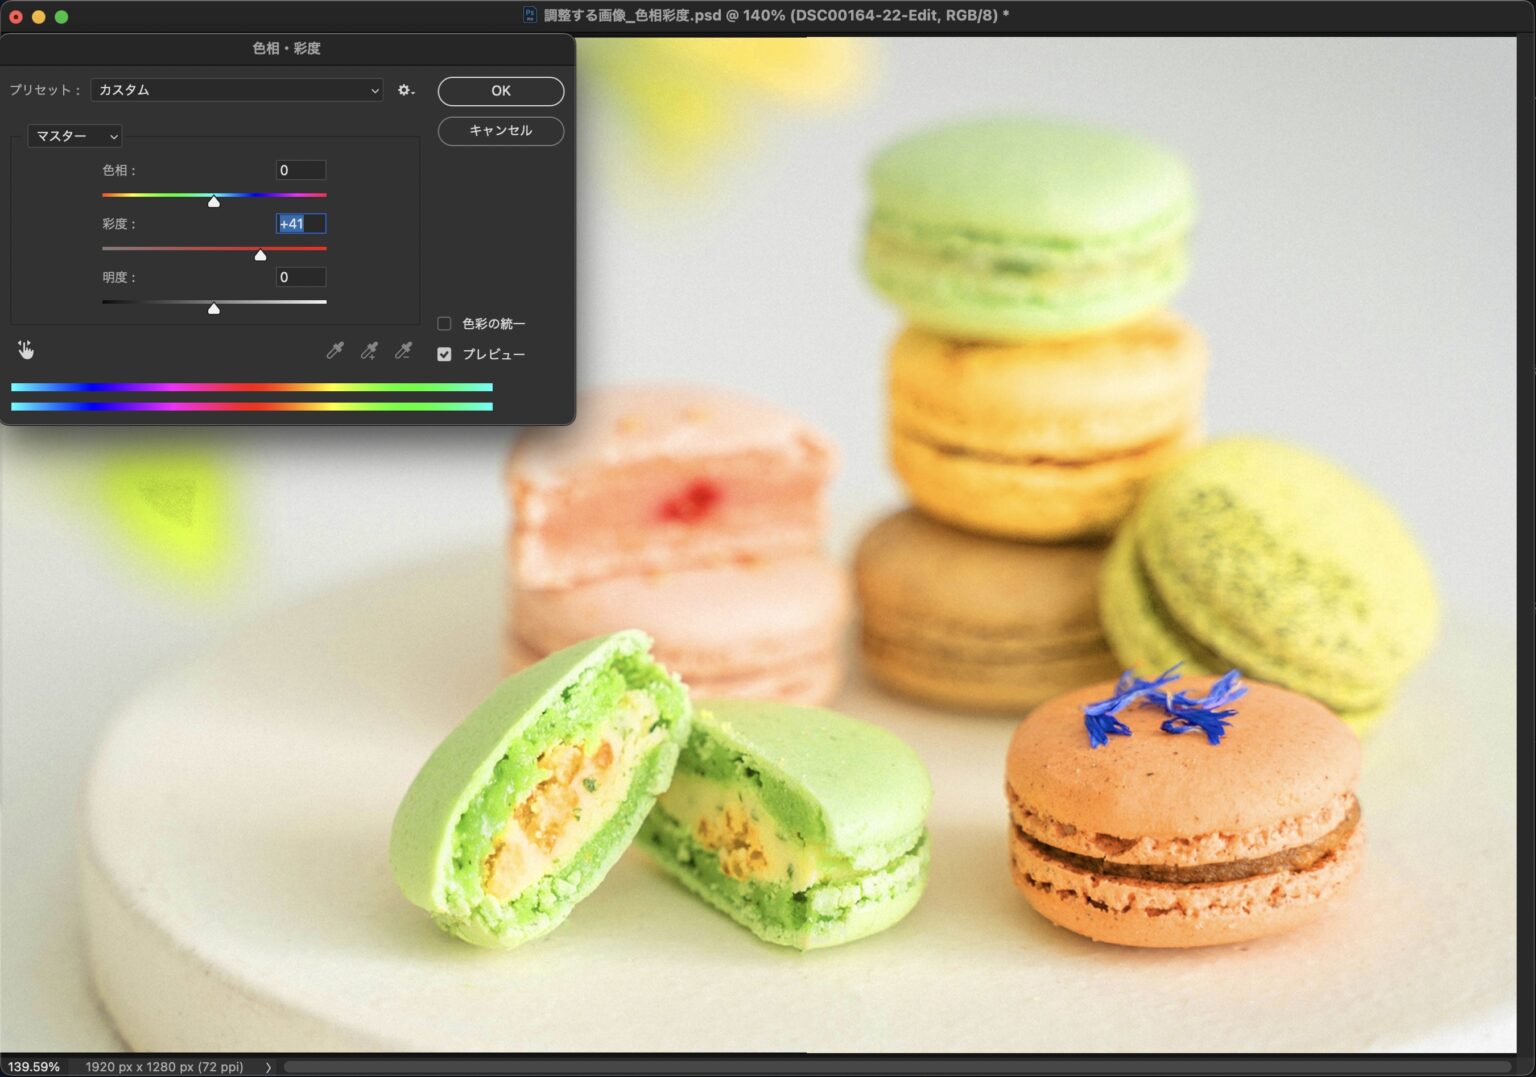This screenshot has height=1077, width=1536.
Task: Pick the subtract-from-sample eyedropper
Action: 403,350
